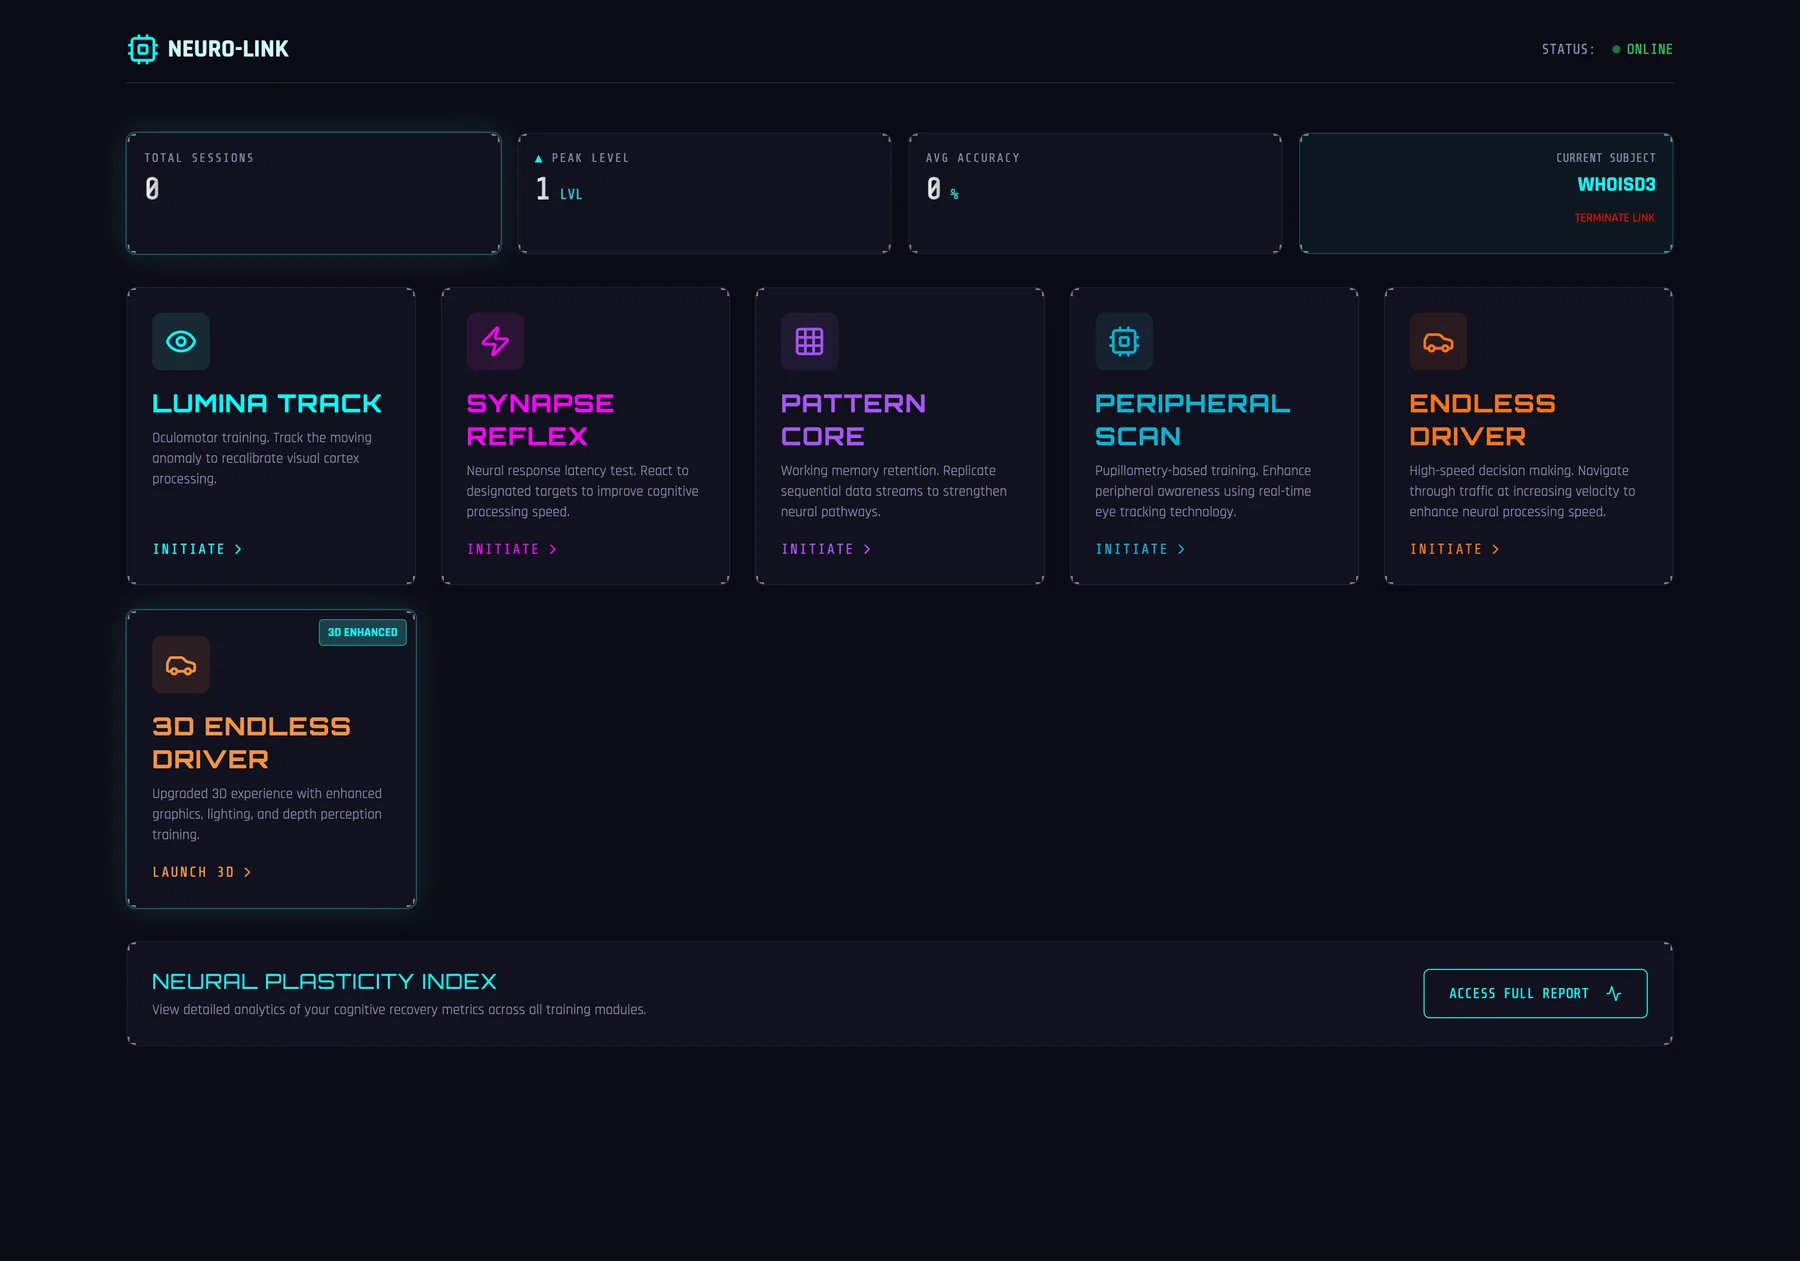Click the Lumina Track eye icon
The height and width of the screenshot is (1261, 1800).
(x=181, y=342)
